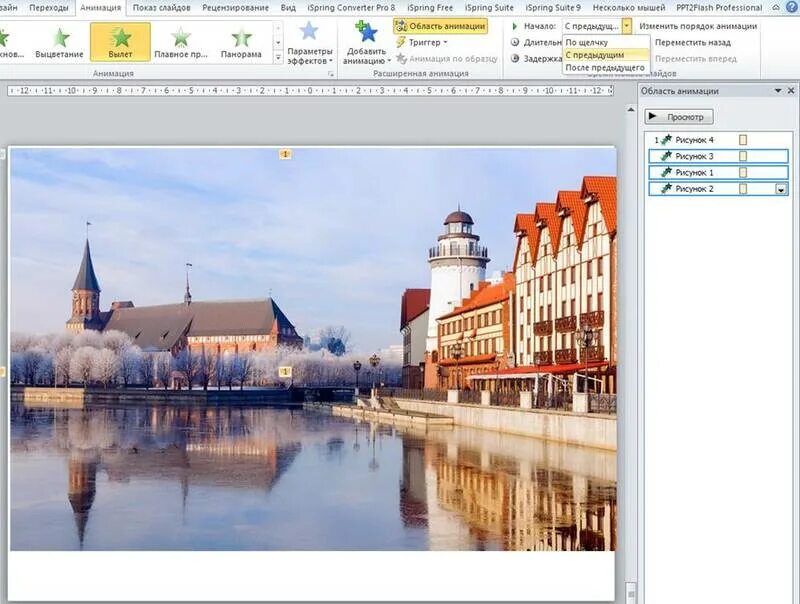Open the iSpring Suite 9 tab
800x604 pixels.
pyautogui.click(x=553, y=8)
